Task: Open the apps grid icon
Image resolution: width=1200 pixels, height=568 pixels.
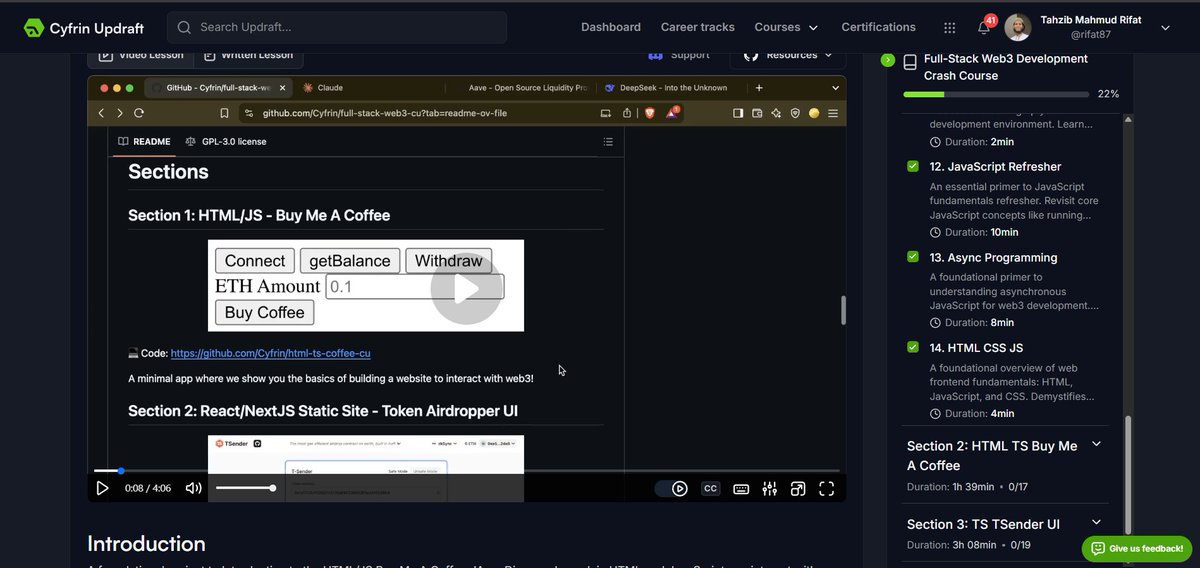Action: pyautogui.click(x=949, y=27)
